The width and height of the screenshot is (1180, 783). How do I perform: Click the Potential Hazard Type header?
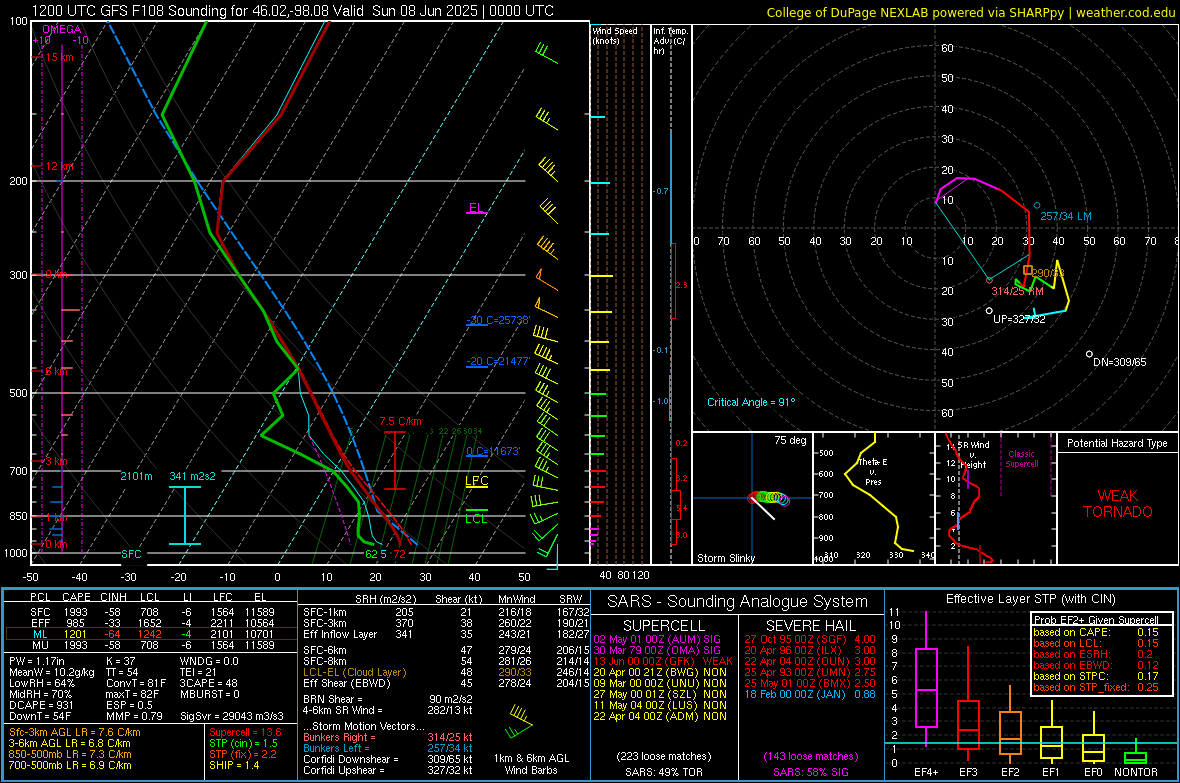point(1117,443)
